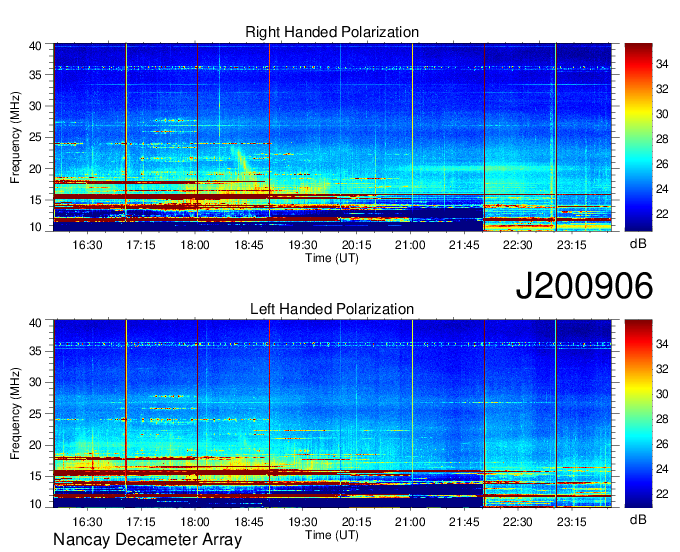Viewport: 680px width, 552px height.
Task: Click the upper plot Time (UT) axis label
Action: tap(332, 258)
